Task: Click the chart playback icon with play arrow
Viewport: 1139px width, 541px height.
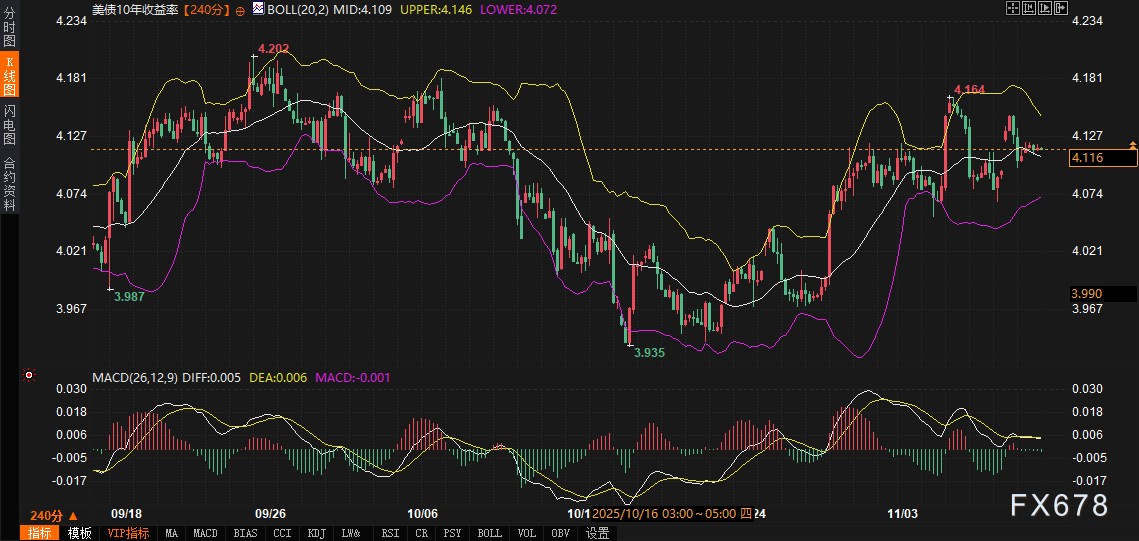Action: (1047, 7)
